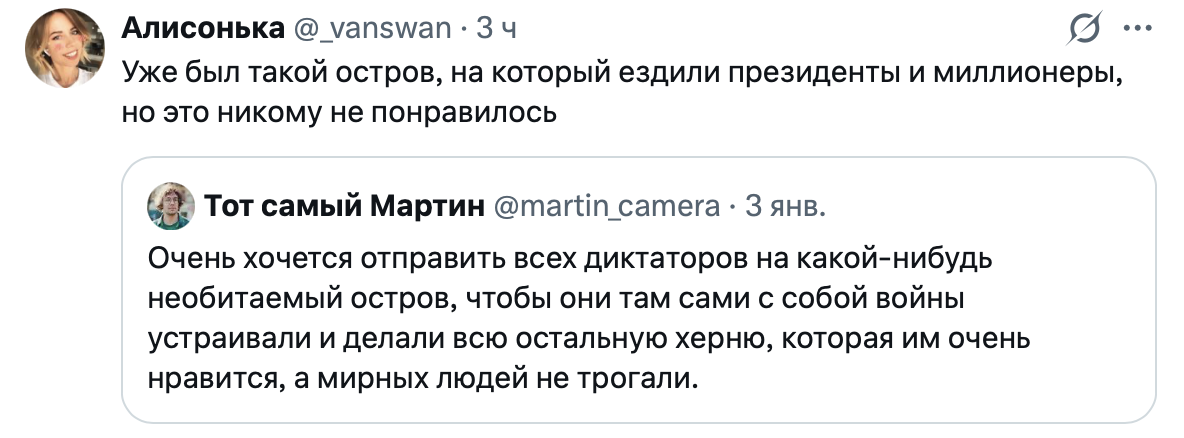Click Алисонька's profile avatar
Viewport: 1184px width, 438px height.
(63, 48)
